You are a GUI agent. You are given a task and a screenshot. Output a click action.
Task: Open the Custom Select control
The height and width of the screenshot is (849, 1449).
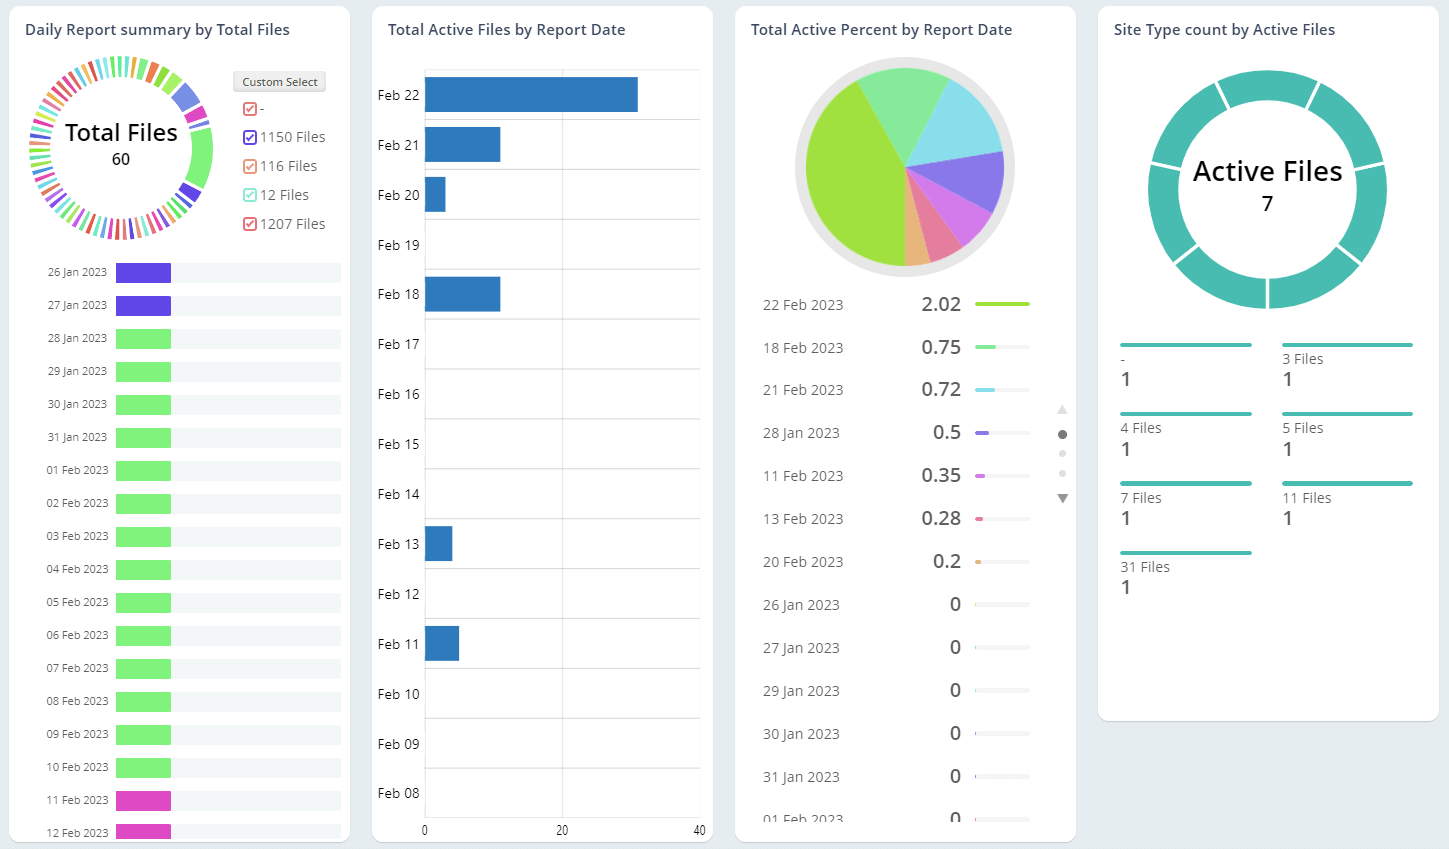pyautogui.click(x=279, y=81)
